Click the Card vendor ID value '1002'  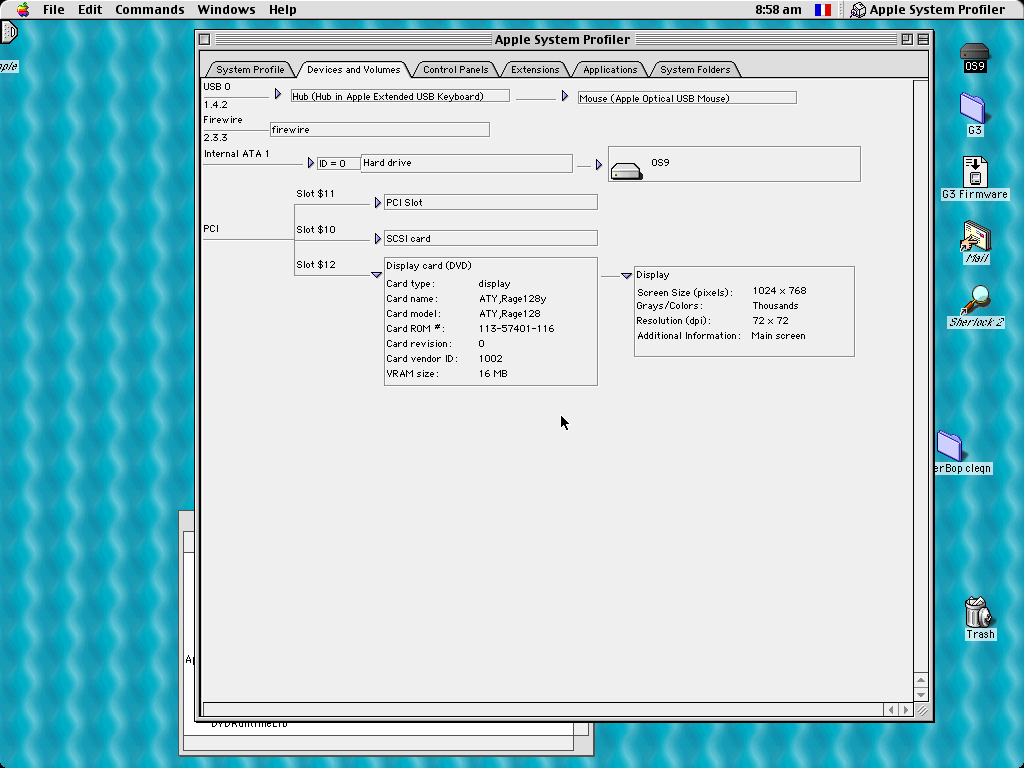(x=490, y=359)
